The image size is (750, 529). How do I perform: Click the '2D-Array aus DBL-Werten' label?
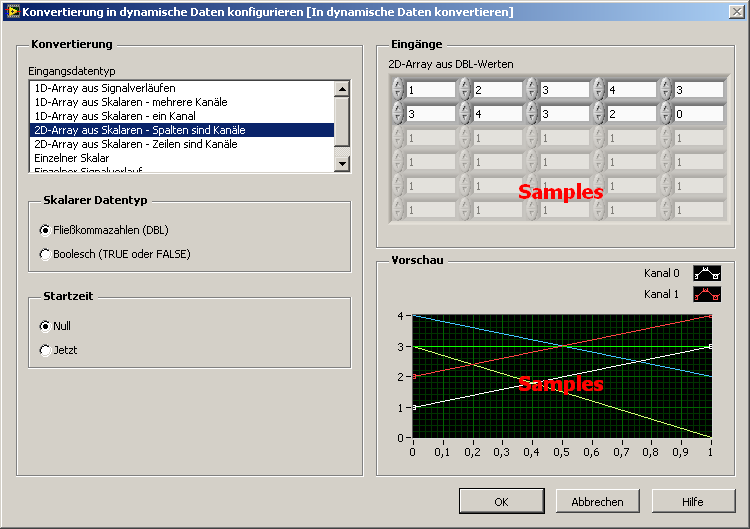(x=451, y=64)
